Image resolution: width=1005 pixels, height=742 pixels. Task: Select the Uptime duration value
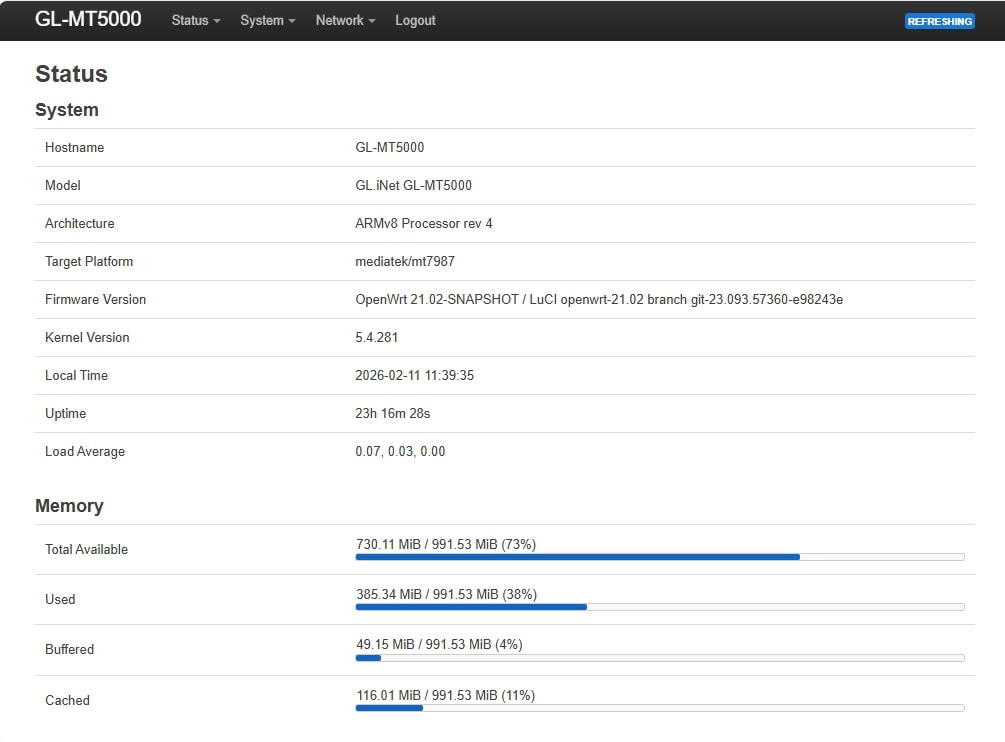(392, 413)
